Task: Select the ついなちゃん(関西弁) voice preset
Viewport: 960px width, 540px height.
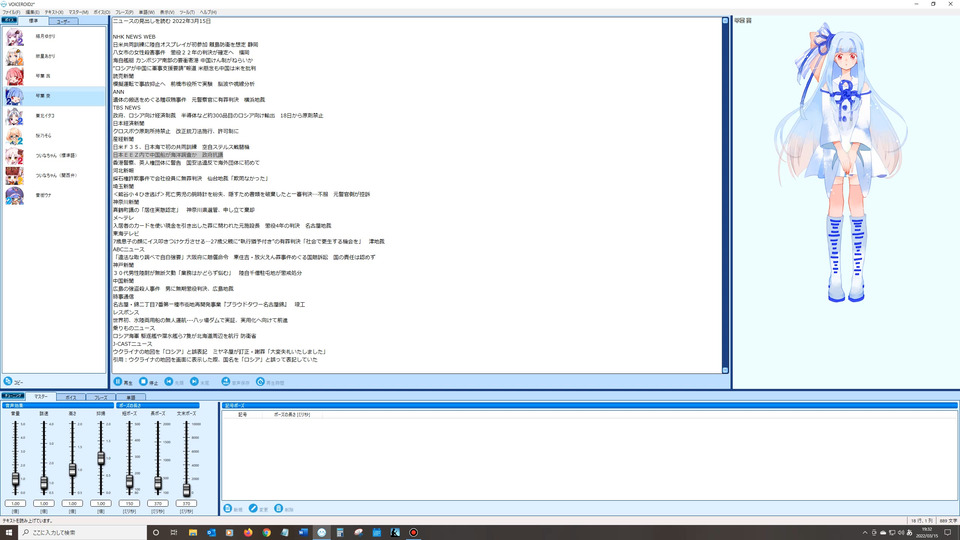Action: point(54,175)
